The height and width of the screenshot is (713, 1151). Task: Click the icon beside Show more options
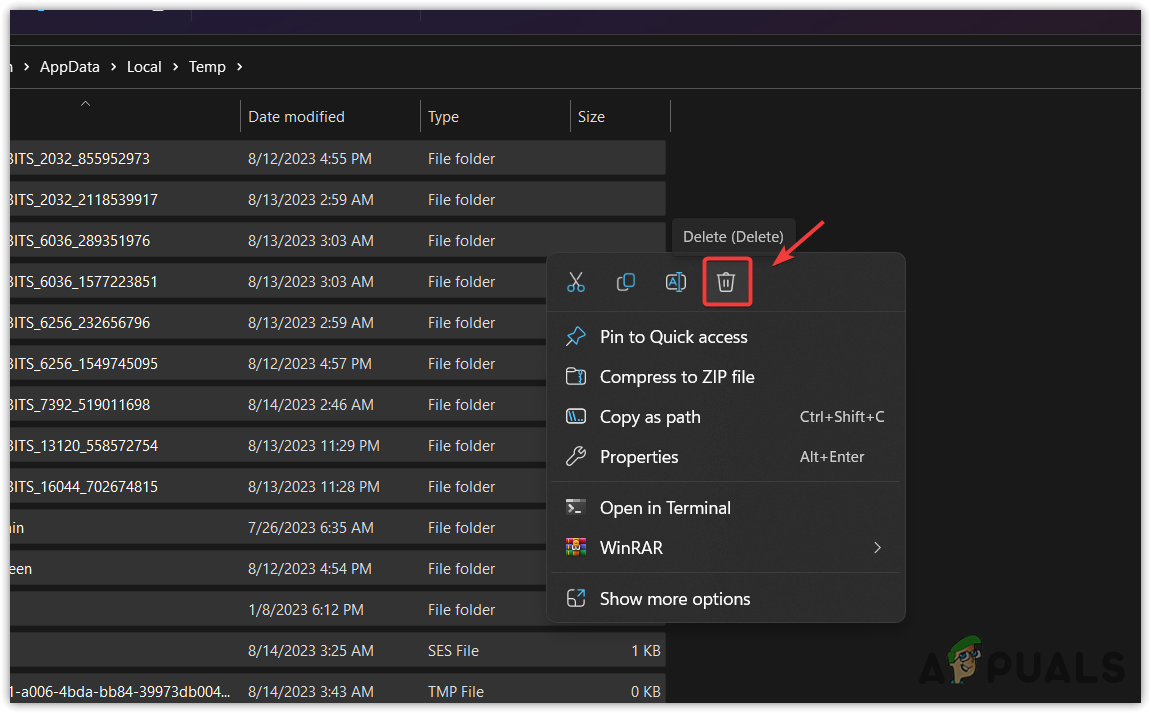point(576,598)
